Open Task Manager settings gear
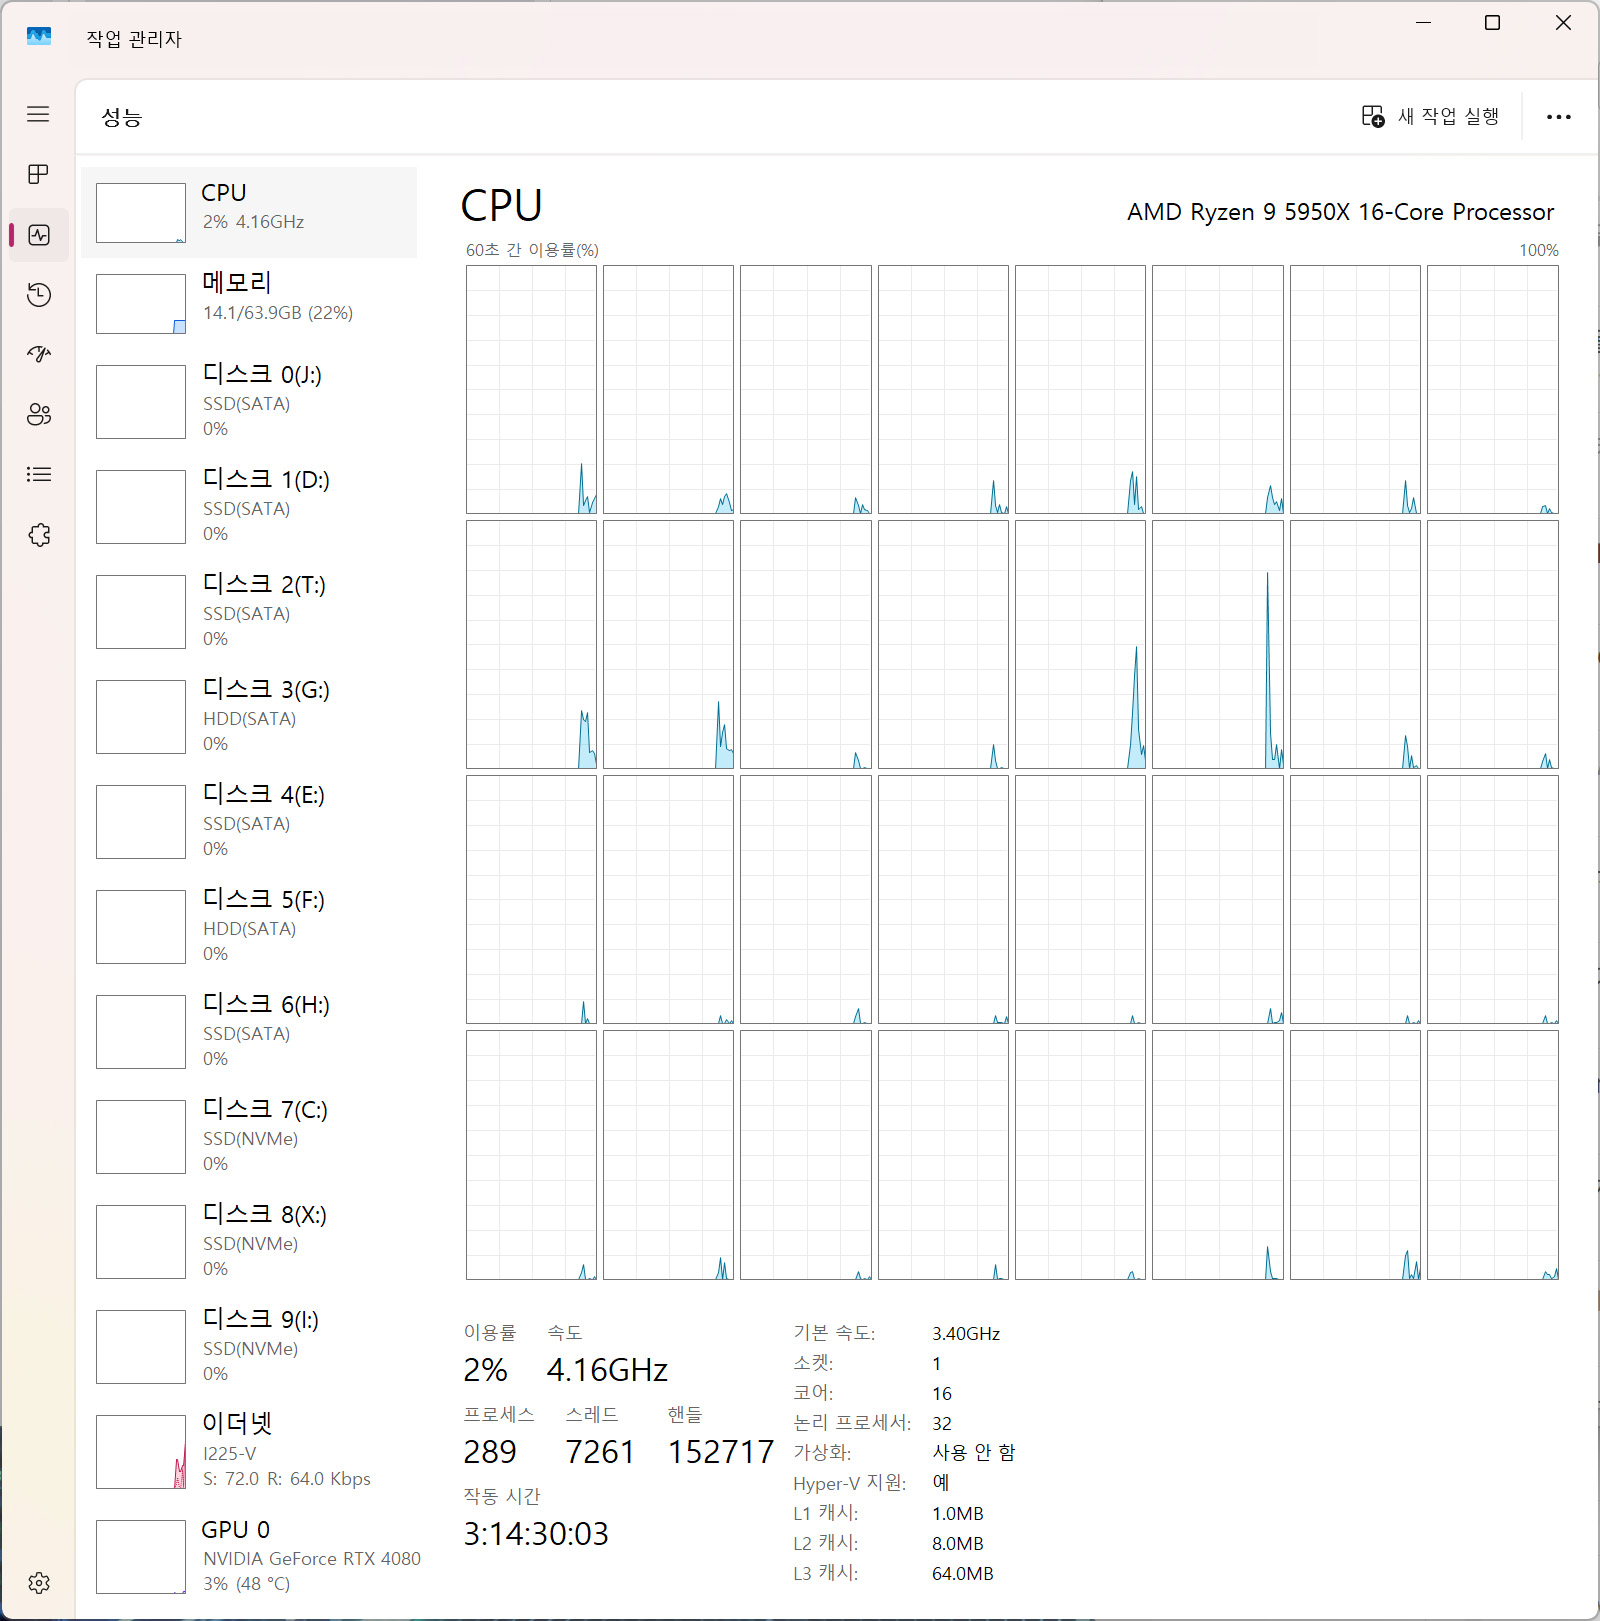 click(x=38, y=1583)
